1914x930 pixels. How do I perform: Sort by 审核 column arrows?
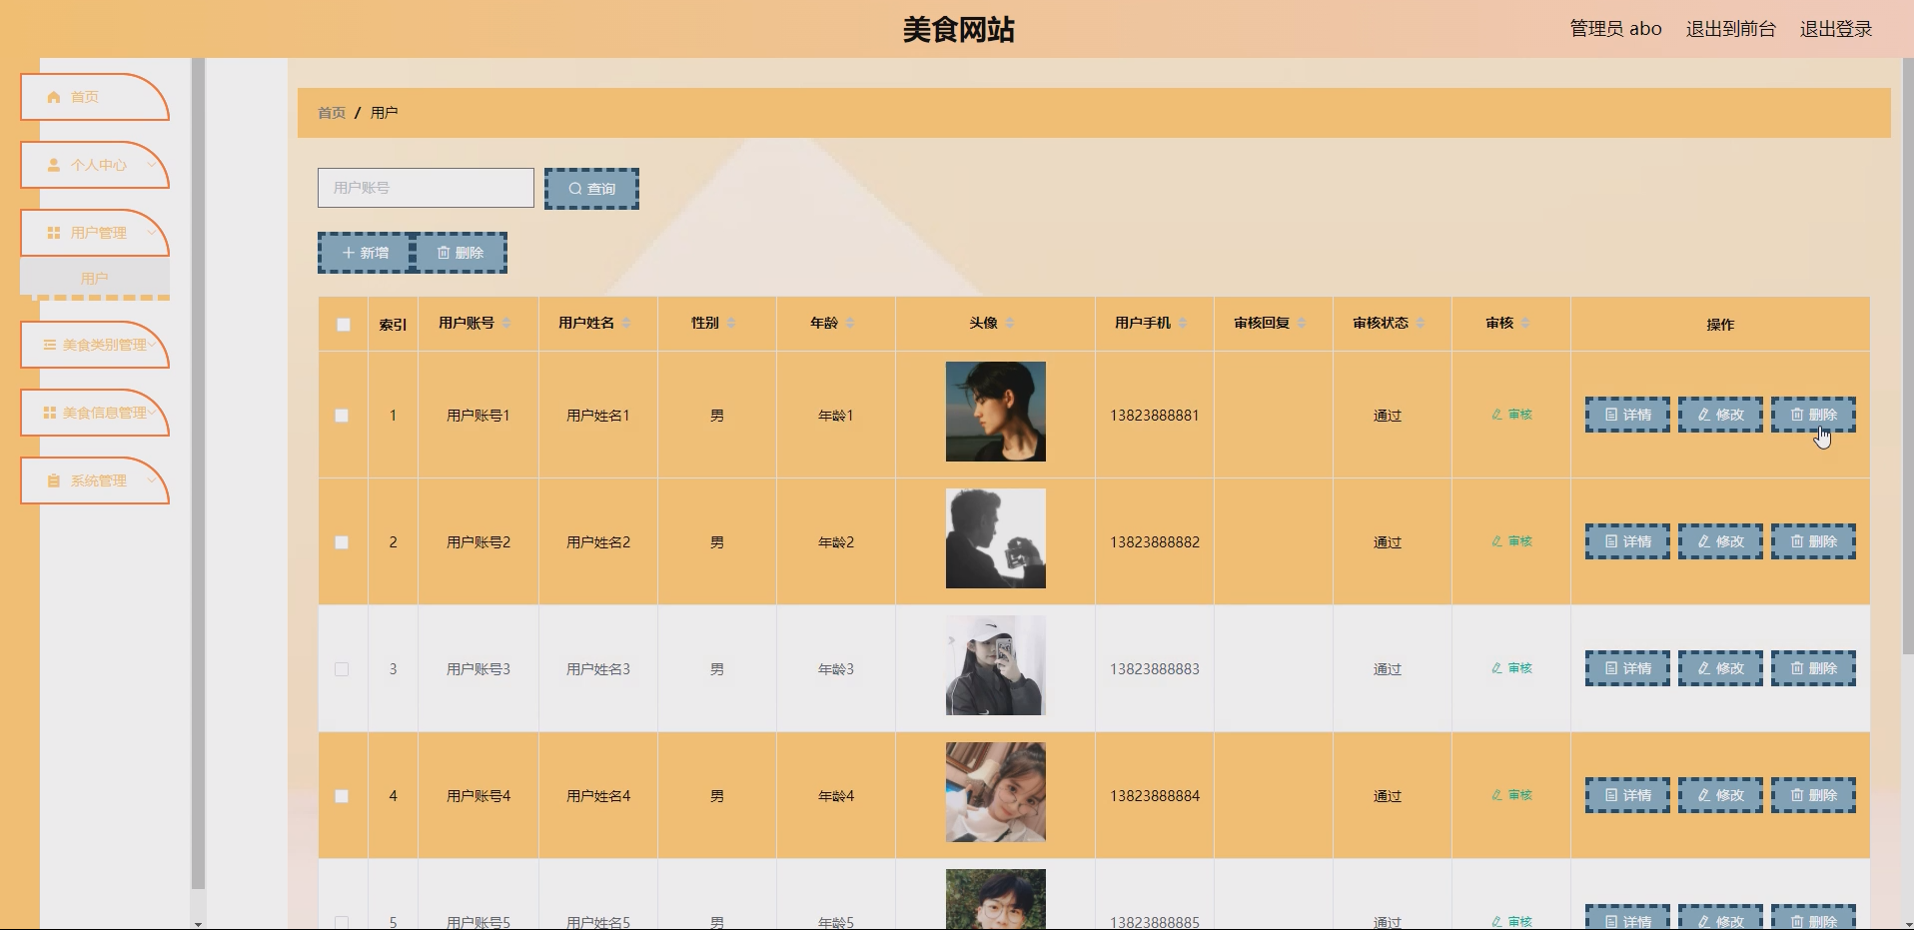1525,323
